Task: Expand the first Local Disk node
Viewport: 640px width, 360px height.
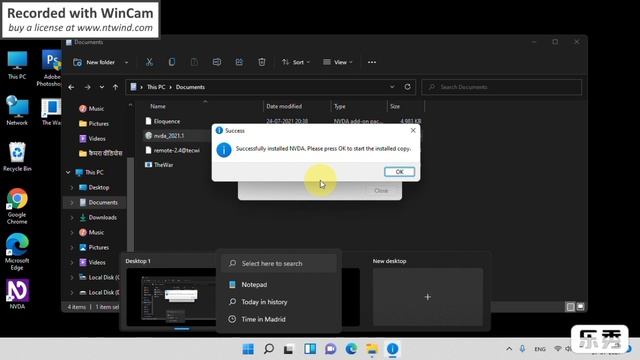Action: tap(72, 278)
